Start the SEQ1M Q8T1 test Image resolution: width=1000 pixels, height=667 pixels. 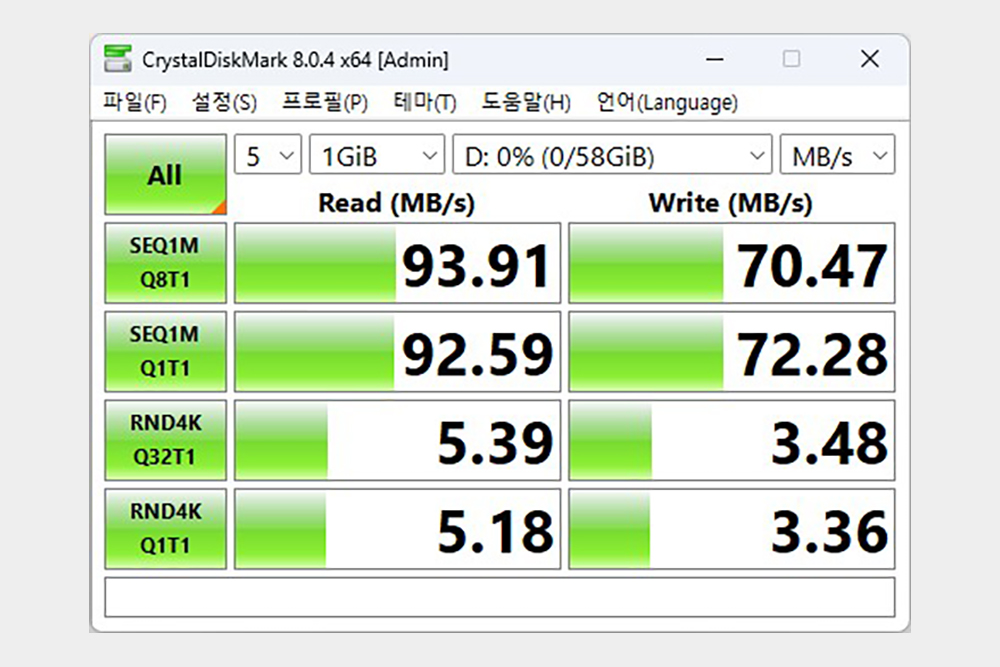pyautogui.click(x=165, y=263)
